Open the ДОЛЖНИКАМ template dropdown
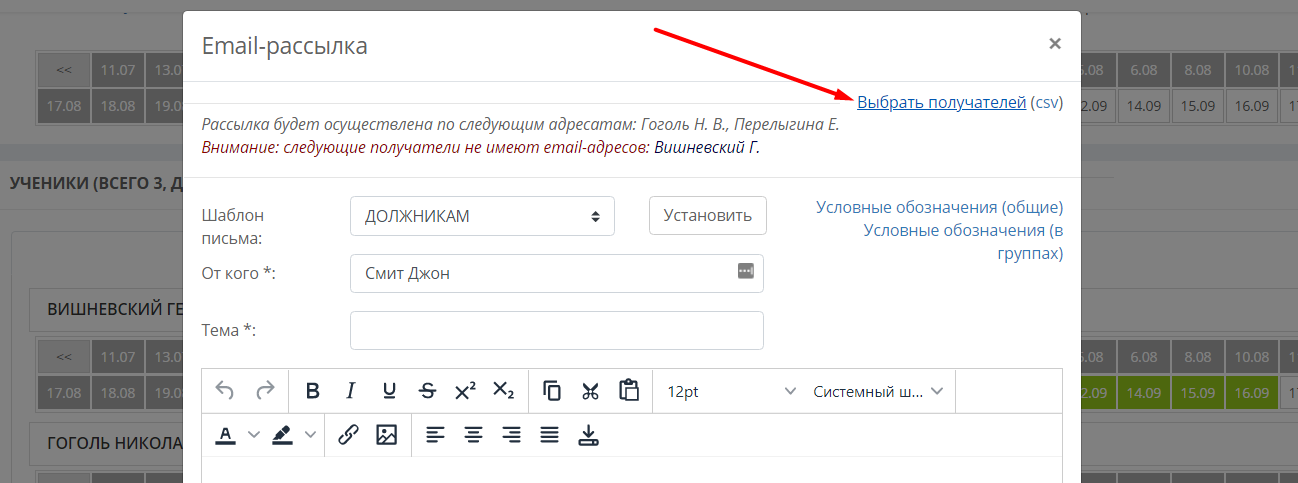This screenshot has height=483, width=1298. 482,216
